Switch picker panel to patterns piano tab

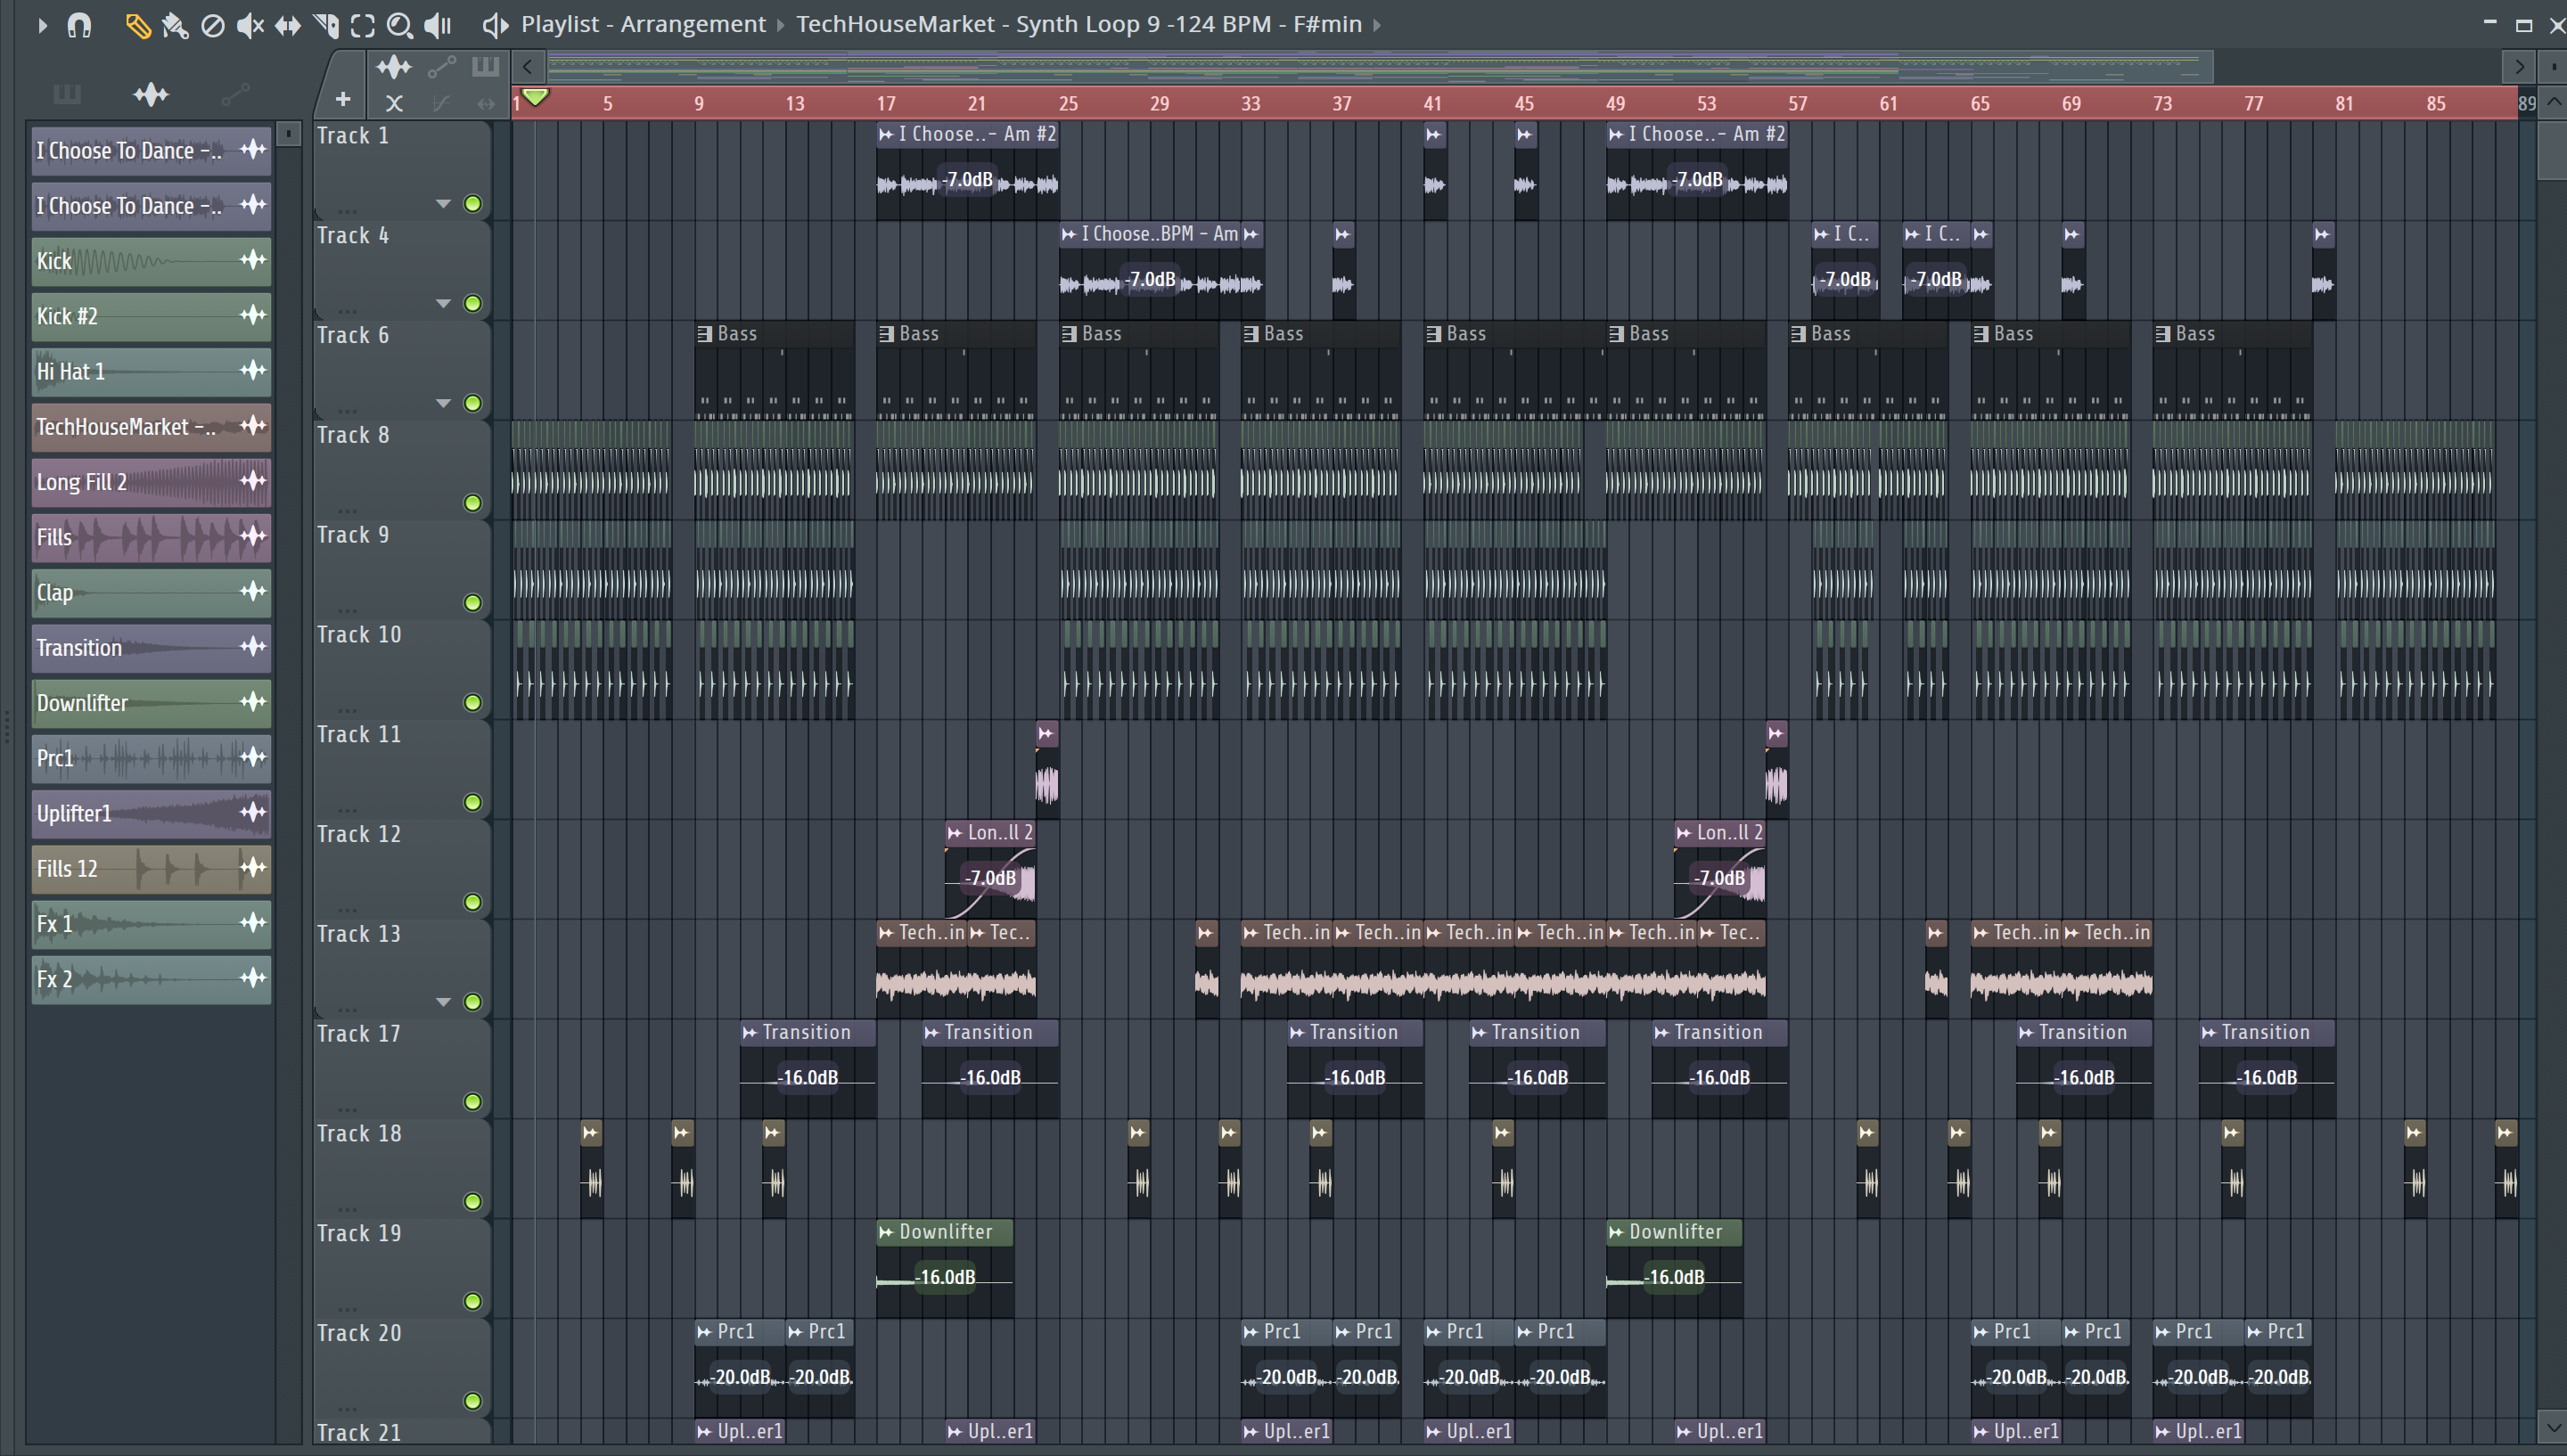tap(67, 95)
